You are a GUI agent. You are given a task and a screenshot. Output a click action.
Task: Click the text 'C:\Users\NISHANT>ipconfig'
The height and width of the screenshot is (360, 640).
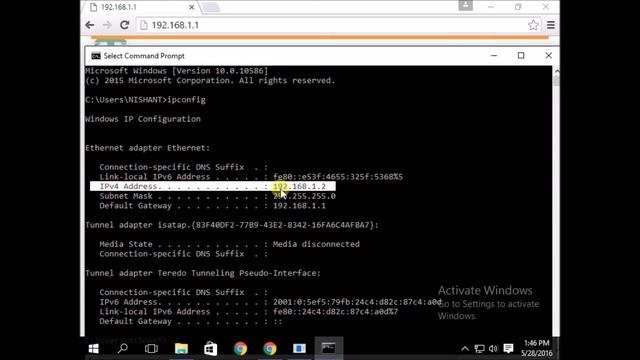coord(145,100)
